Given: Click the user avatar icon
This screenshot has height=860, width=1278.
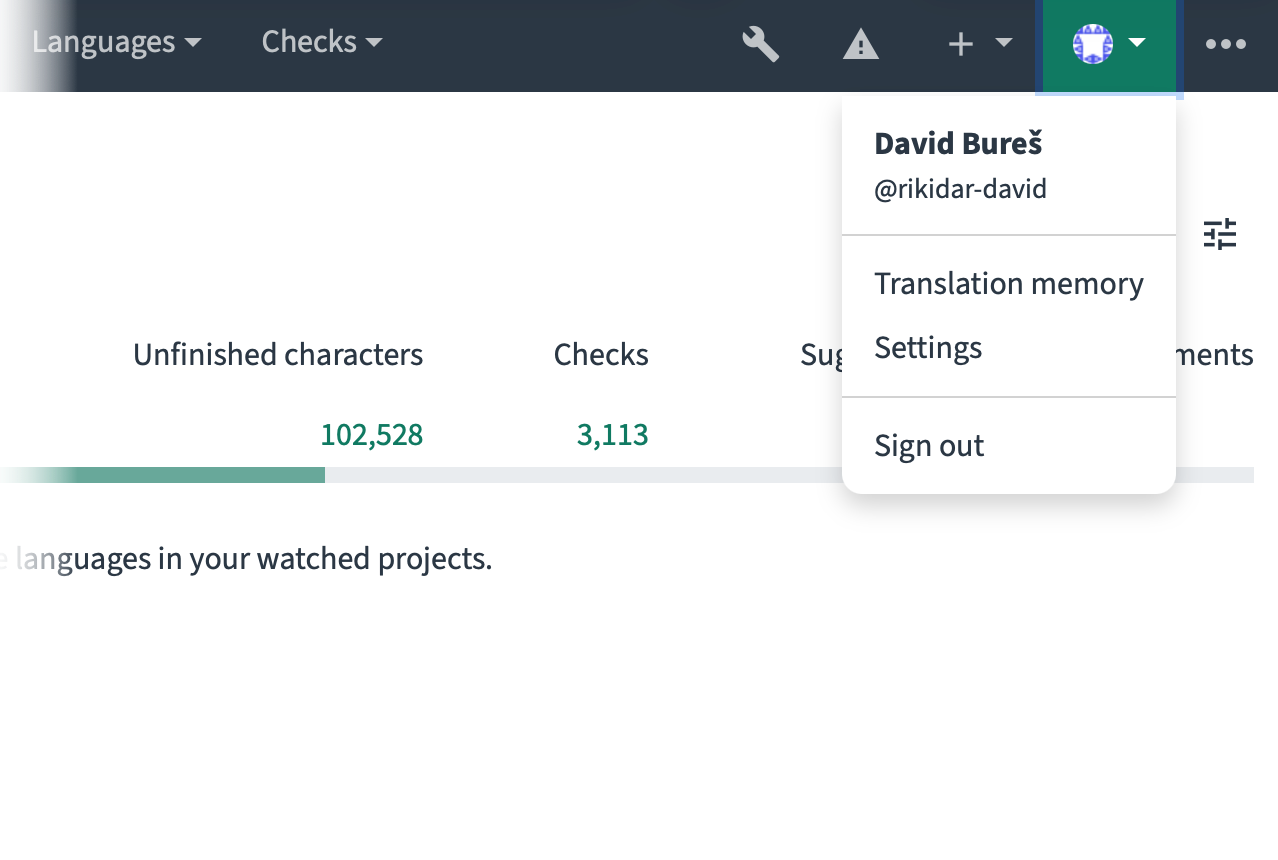Looking at the screenshot, I should click(x=1092, y=44).
